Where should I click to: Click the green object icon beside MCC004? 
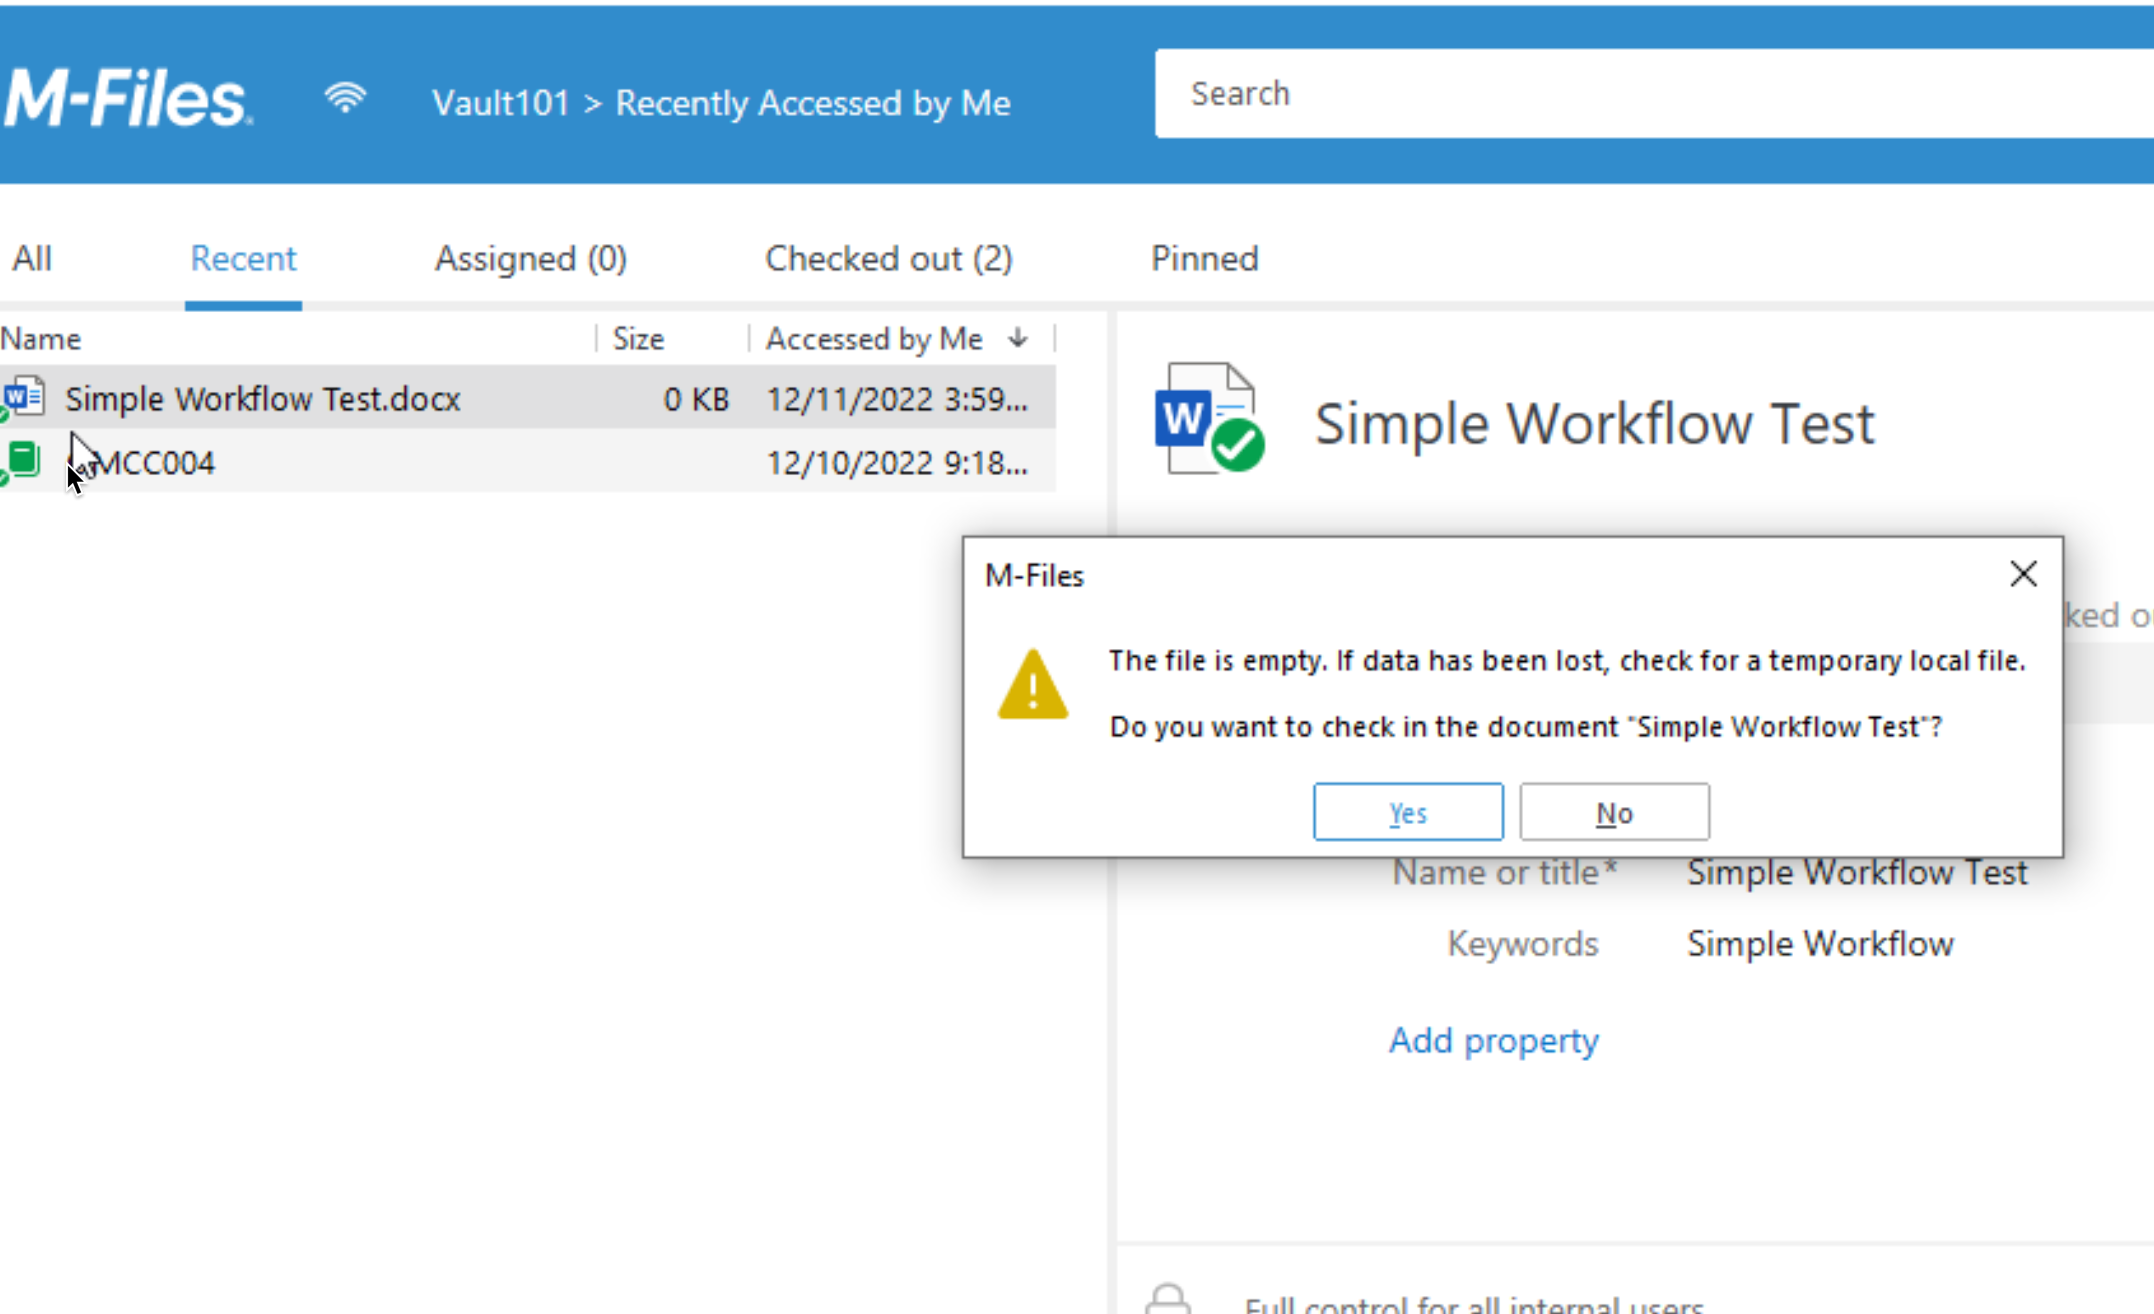(x=22, y=462)
